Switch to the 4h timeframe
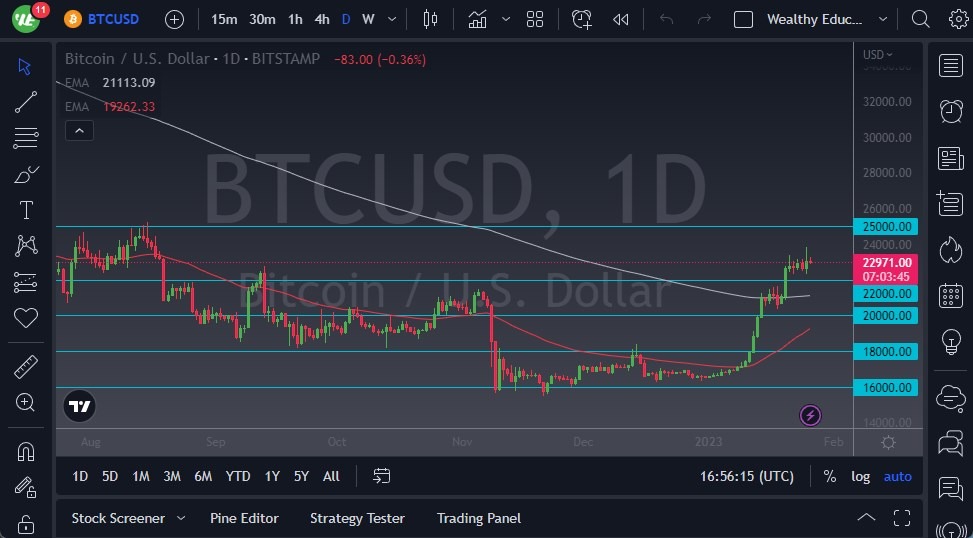This screenshot has height=538, width=973. pyautogui.click(x=321, y=19)
